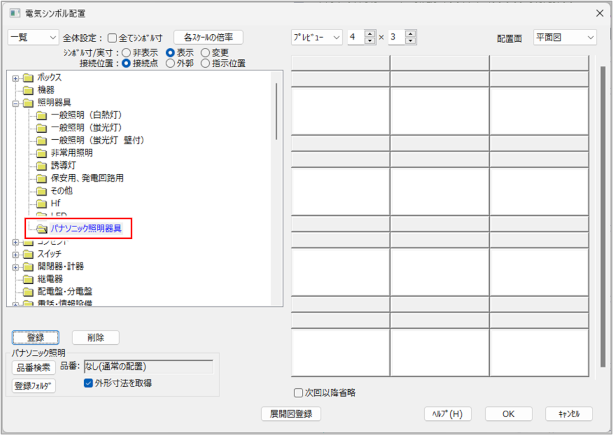Image resolution: width=613 pixels, height=435 pixels.
Task: Select the 一般照明（白熱灯）folder icon
Action: click(x=42, y=115)
